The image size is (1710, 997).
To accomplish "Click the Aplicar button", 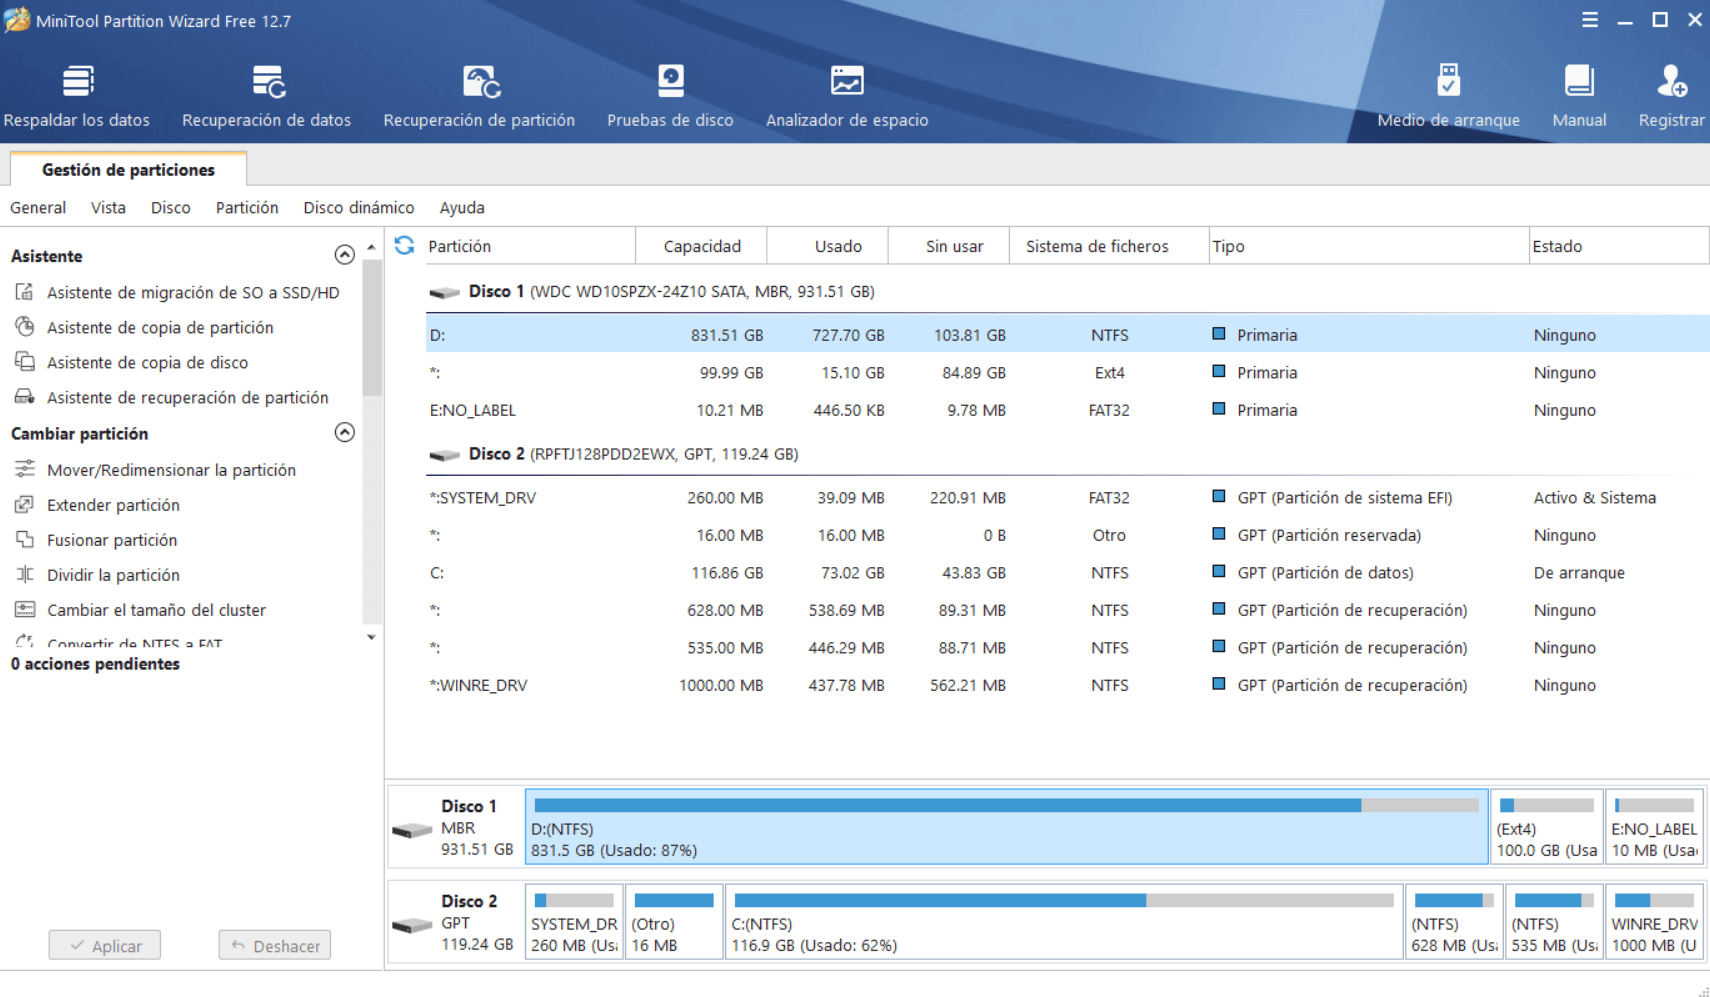I will (105, 945).
